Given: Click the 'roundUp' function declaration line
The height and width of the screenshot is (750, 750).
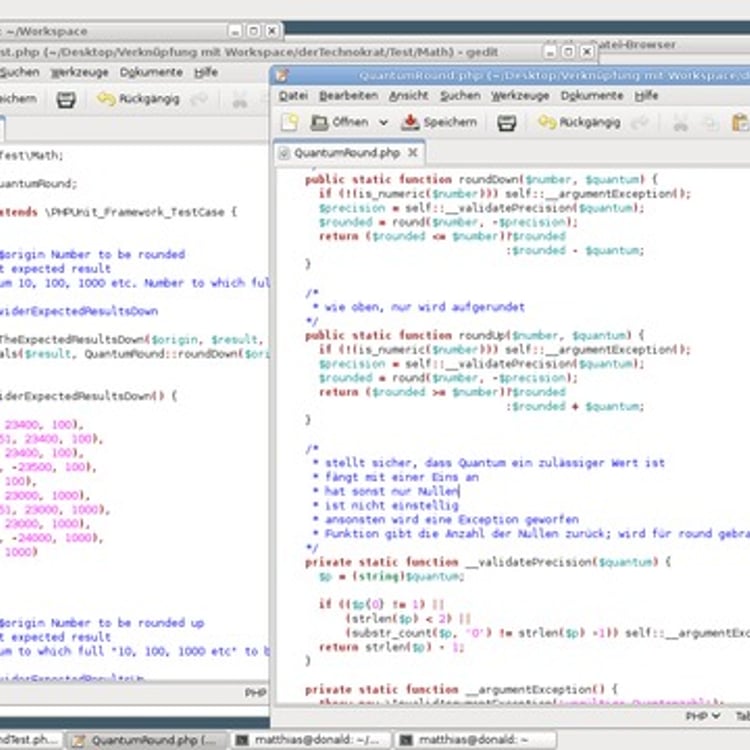Looking at the screenshot, I should point(475,336).
